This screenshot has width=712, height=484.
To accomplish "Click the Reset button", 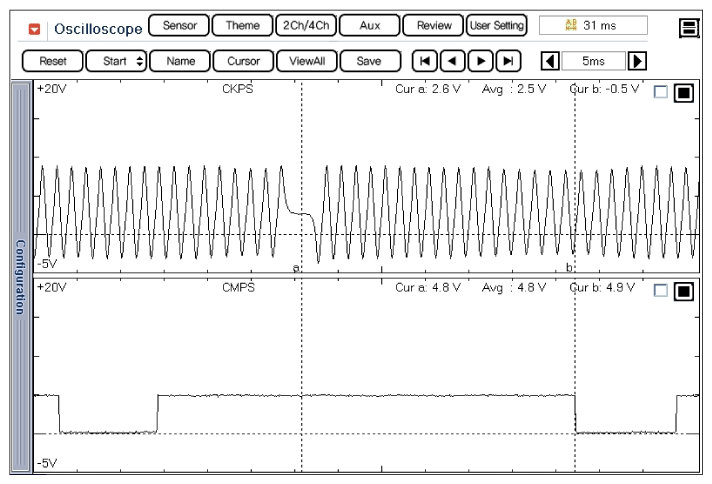I will pos(53,61).
